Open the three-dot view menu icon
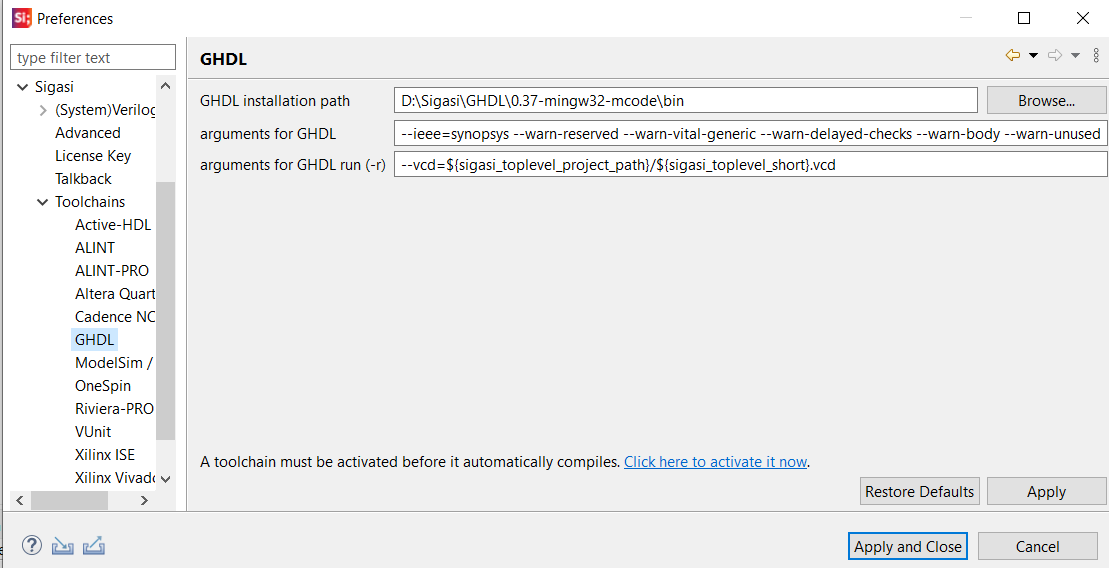 pyautogui.click(x=1096, y=55)
